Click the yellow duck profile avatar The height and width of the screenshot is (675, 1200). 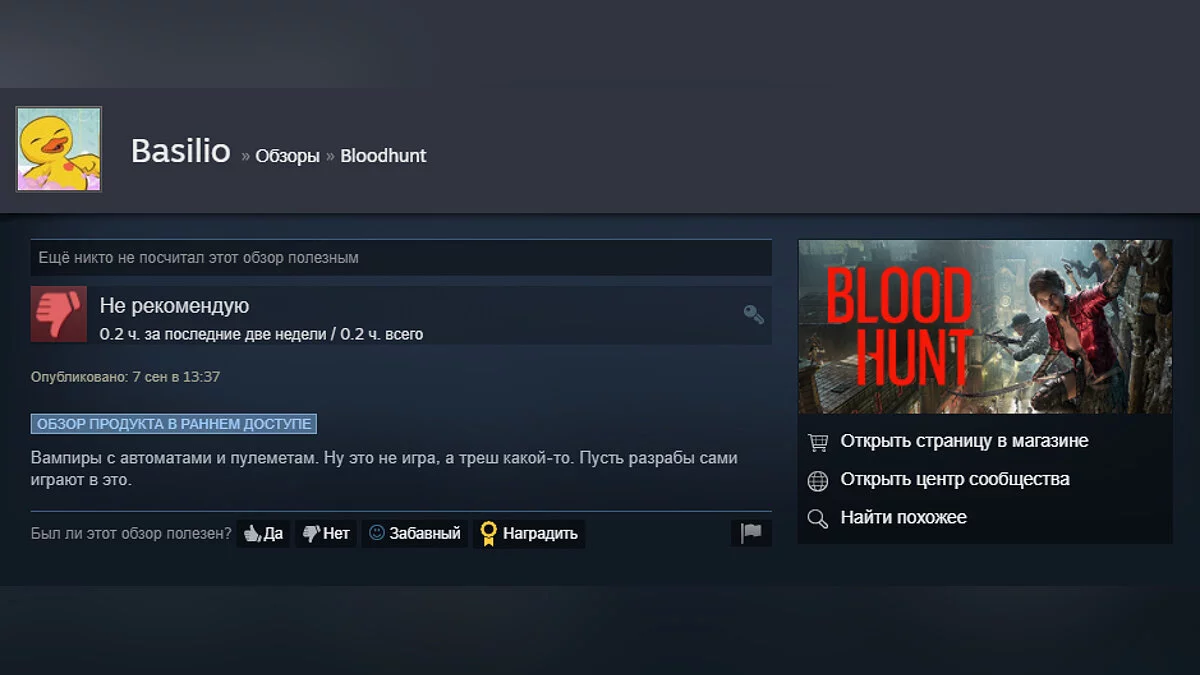coord(59,149)
